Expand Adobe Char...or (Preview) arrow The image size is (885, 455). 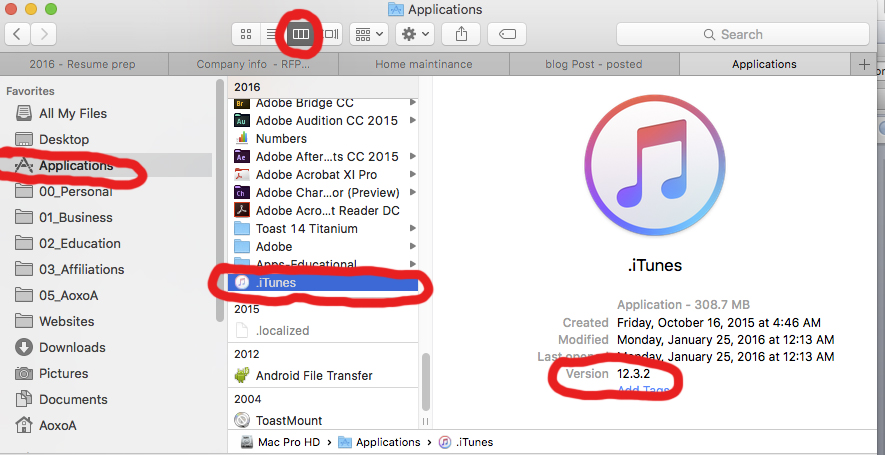pos(413,193)
